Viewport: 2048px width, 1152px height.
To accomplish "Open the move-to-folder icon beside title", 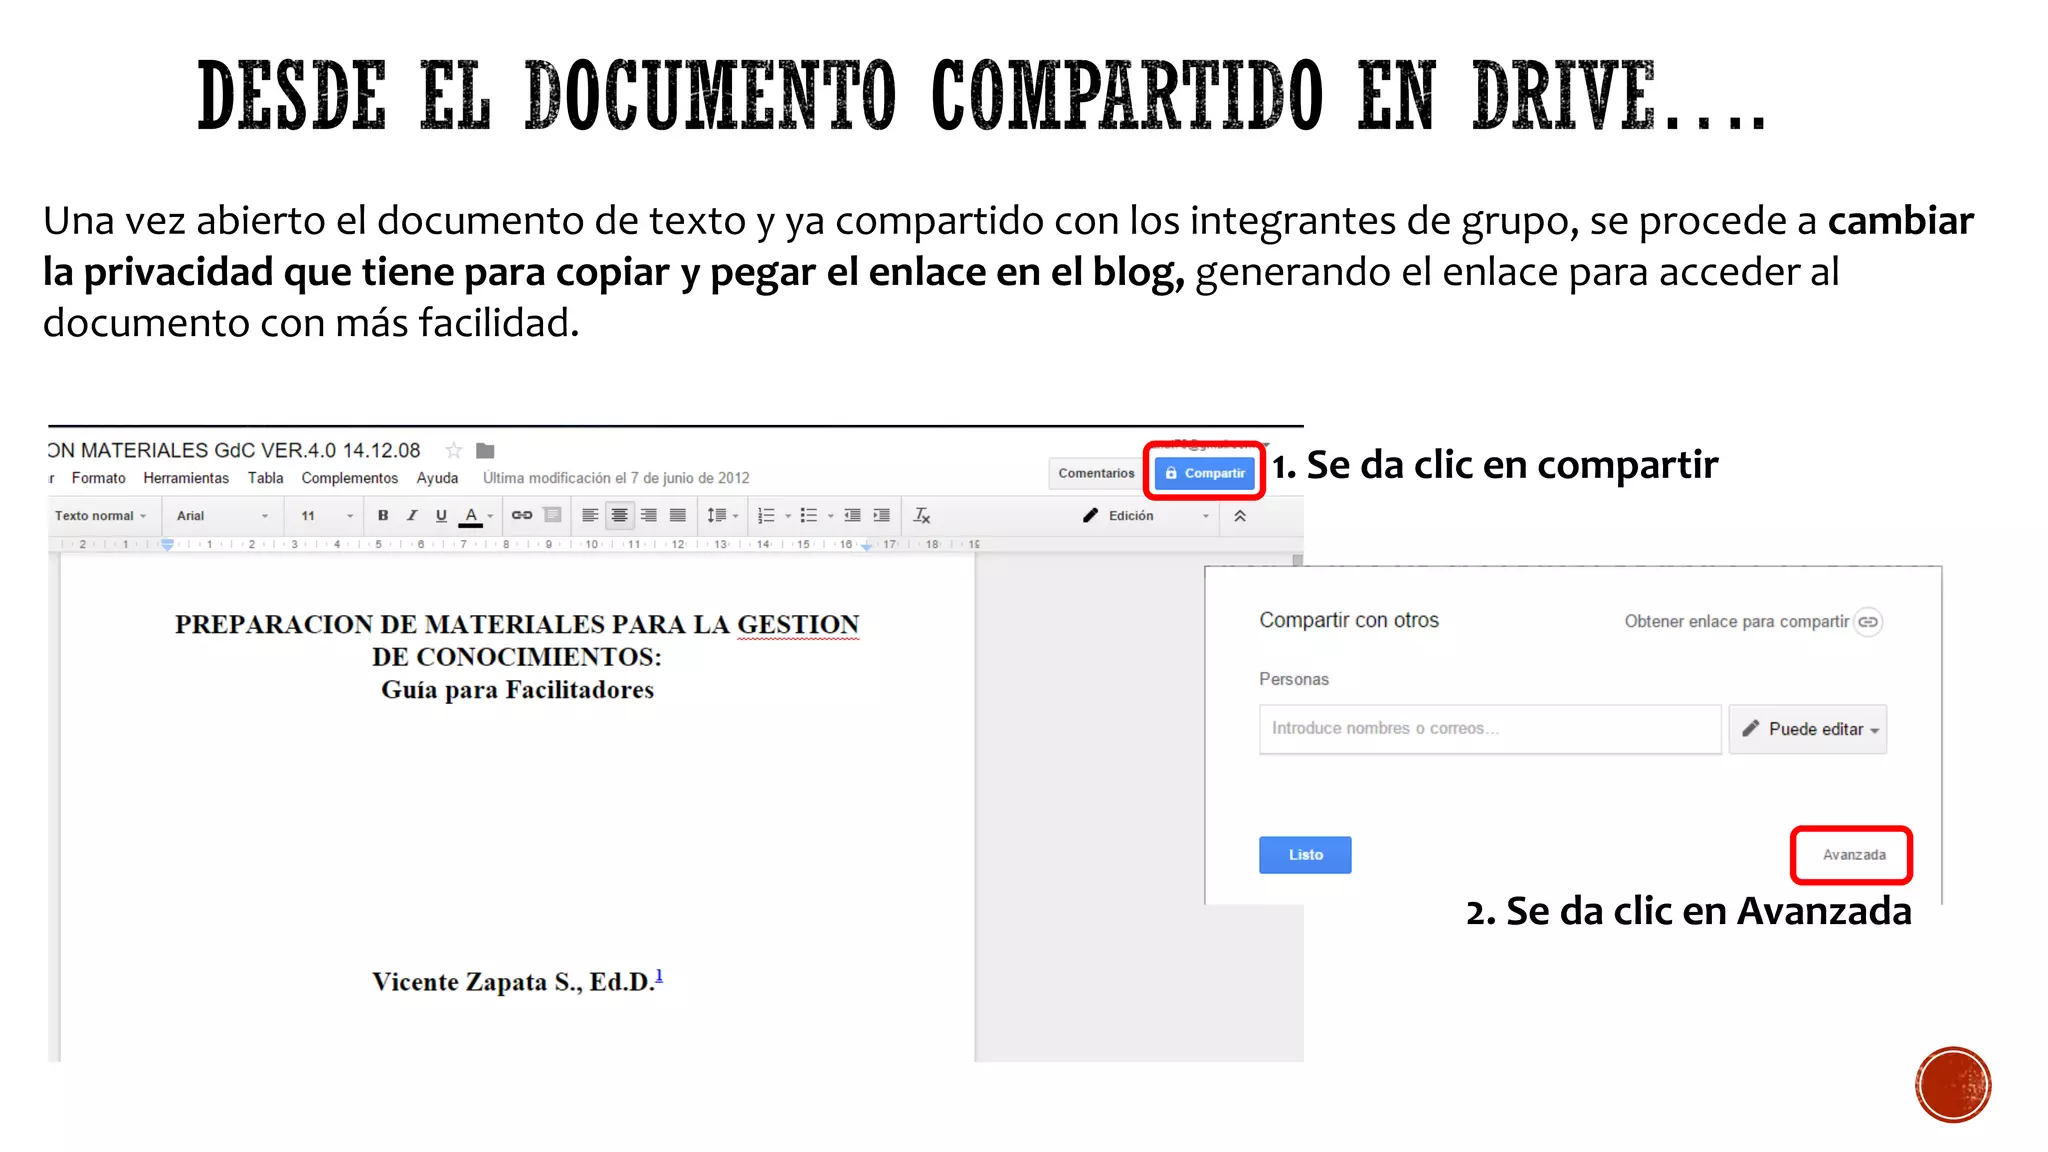I will pyautogui.click(x=485, y=451).
